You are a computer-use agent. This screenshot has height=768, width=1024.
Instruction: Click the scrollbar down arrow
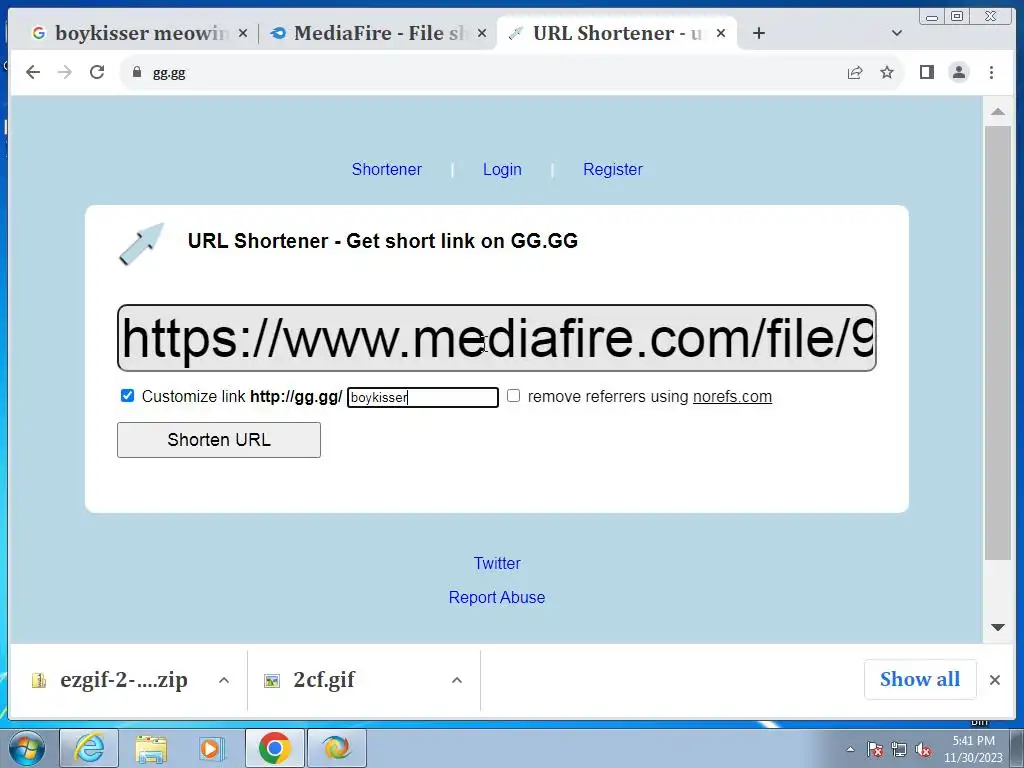(x=997, y=628)
